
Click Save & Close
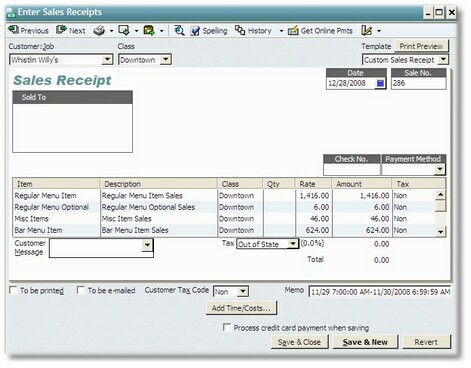(x=299, y=342)
